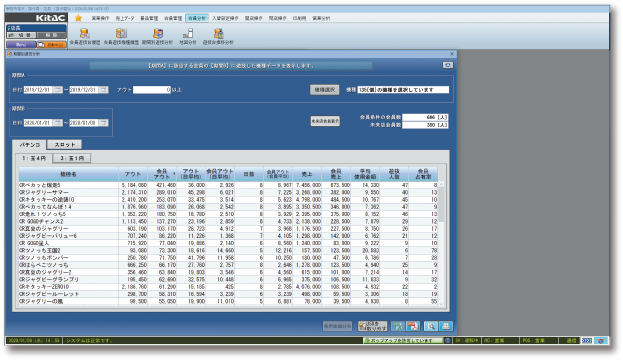Click the 機種 selection text field

click(403, 90)
